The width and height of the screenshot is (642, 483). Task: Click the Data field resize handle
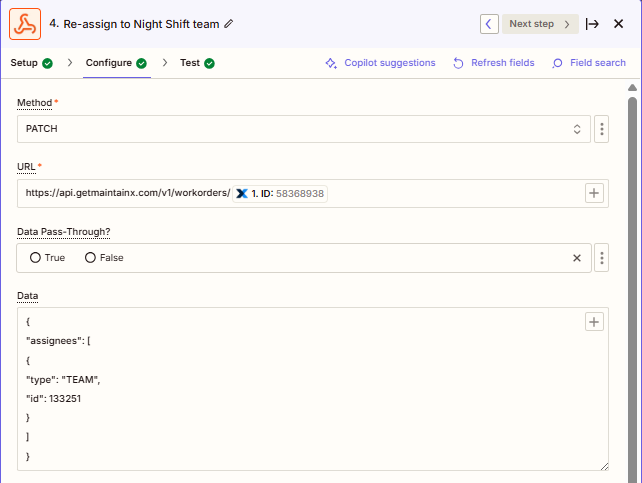[604, 466]
